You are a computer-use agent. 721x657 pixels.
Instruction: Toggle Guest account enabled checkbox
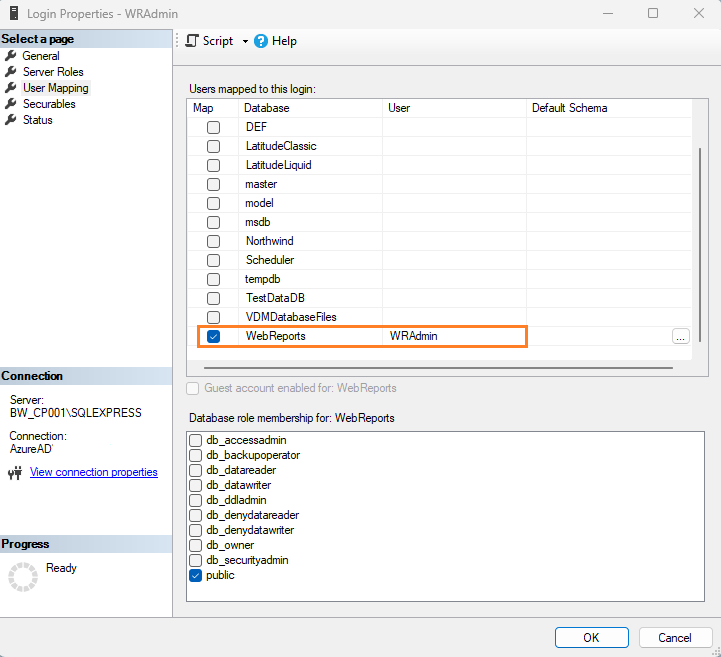click(193, 388)
